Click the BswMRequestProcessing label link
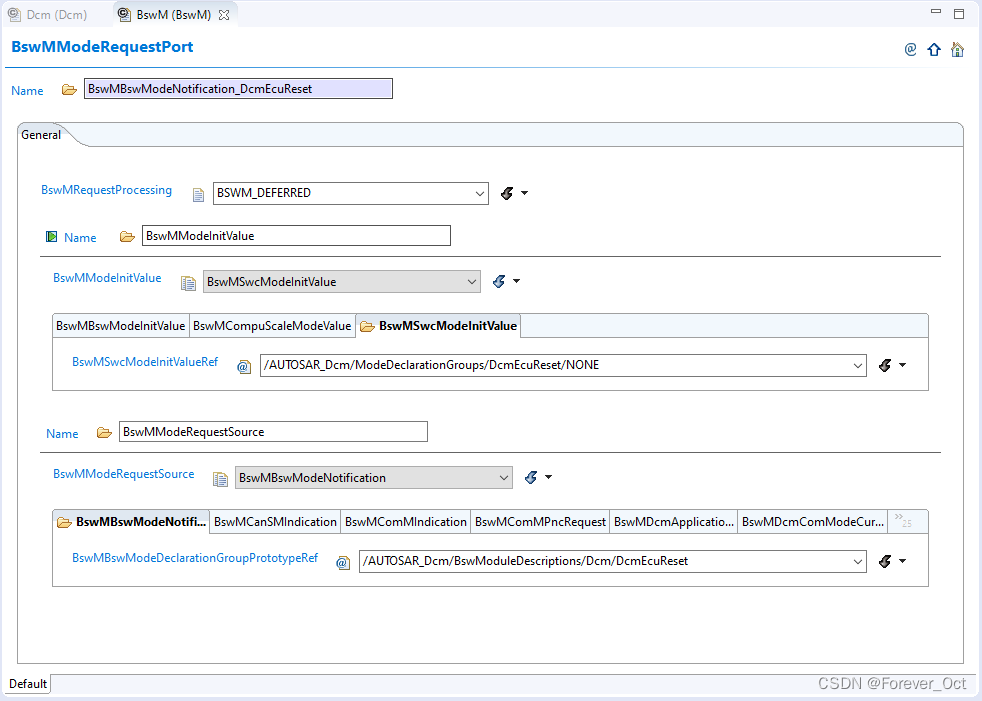This screenshot has width=982, height=701. (106, 190)
